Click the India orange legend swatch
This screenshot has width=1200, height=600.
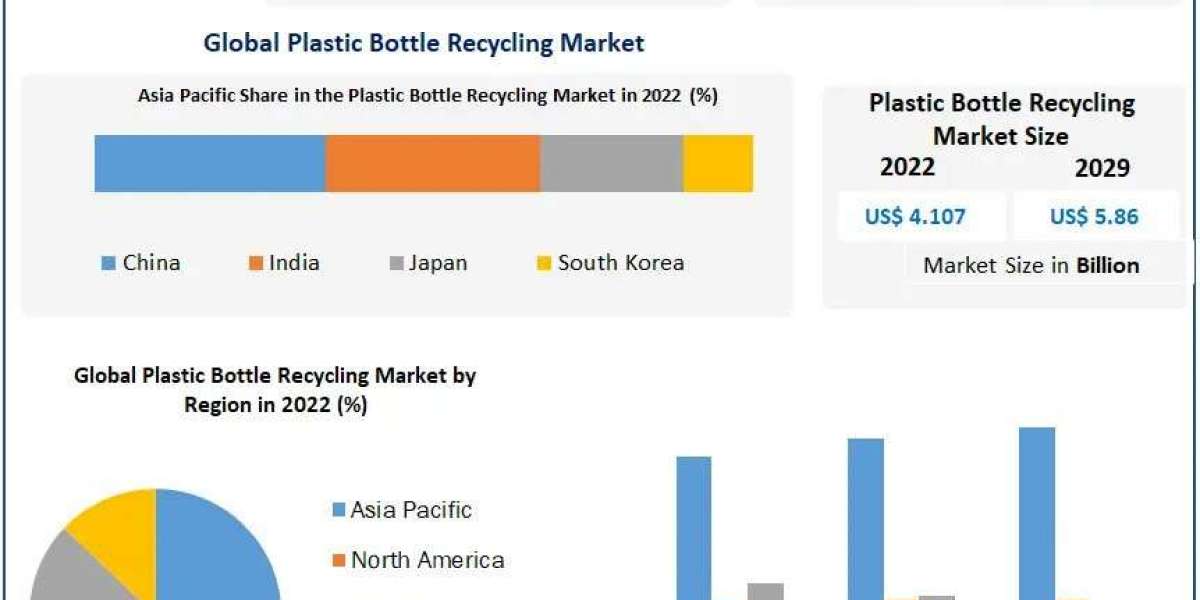[x=255, y=264]
